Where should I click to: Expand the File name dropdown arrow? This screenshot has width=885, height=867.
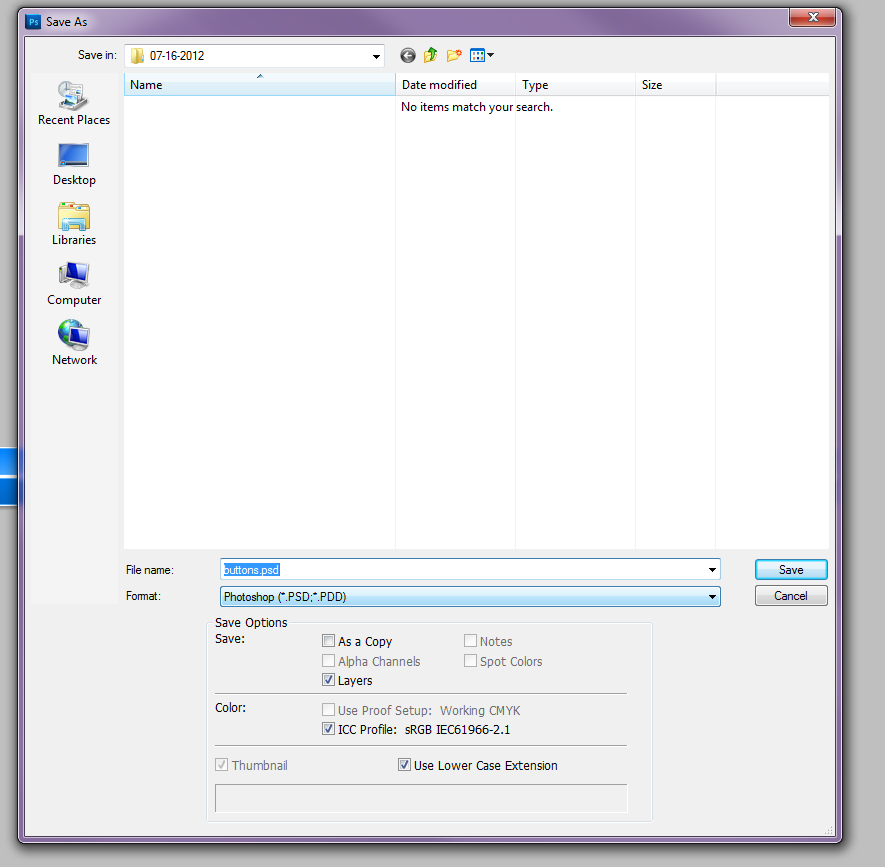[x=712, y=570]
